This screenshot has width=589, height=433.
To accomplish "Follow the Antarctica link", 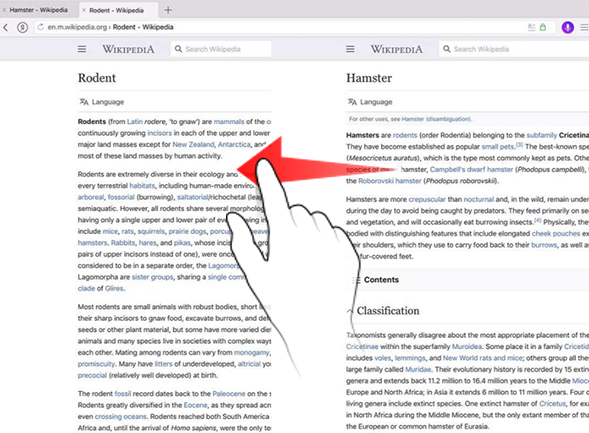I will (234, 145).
